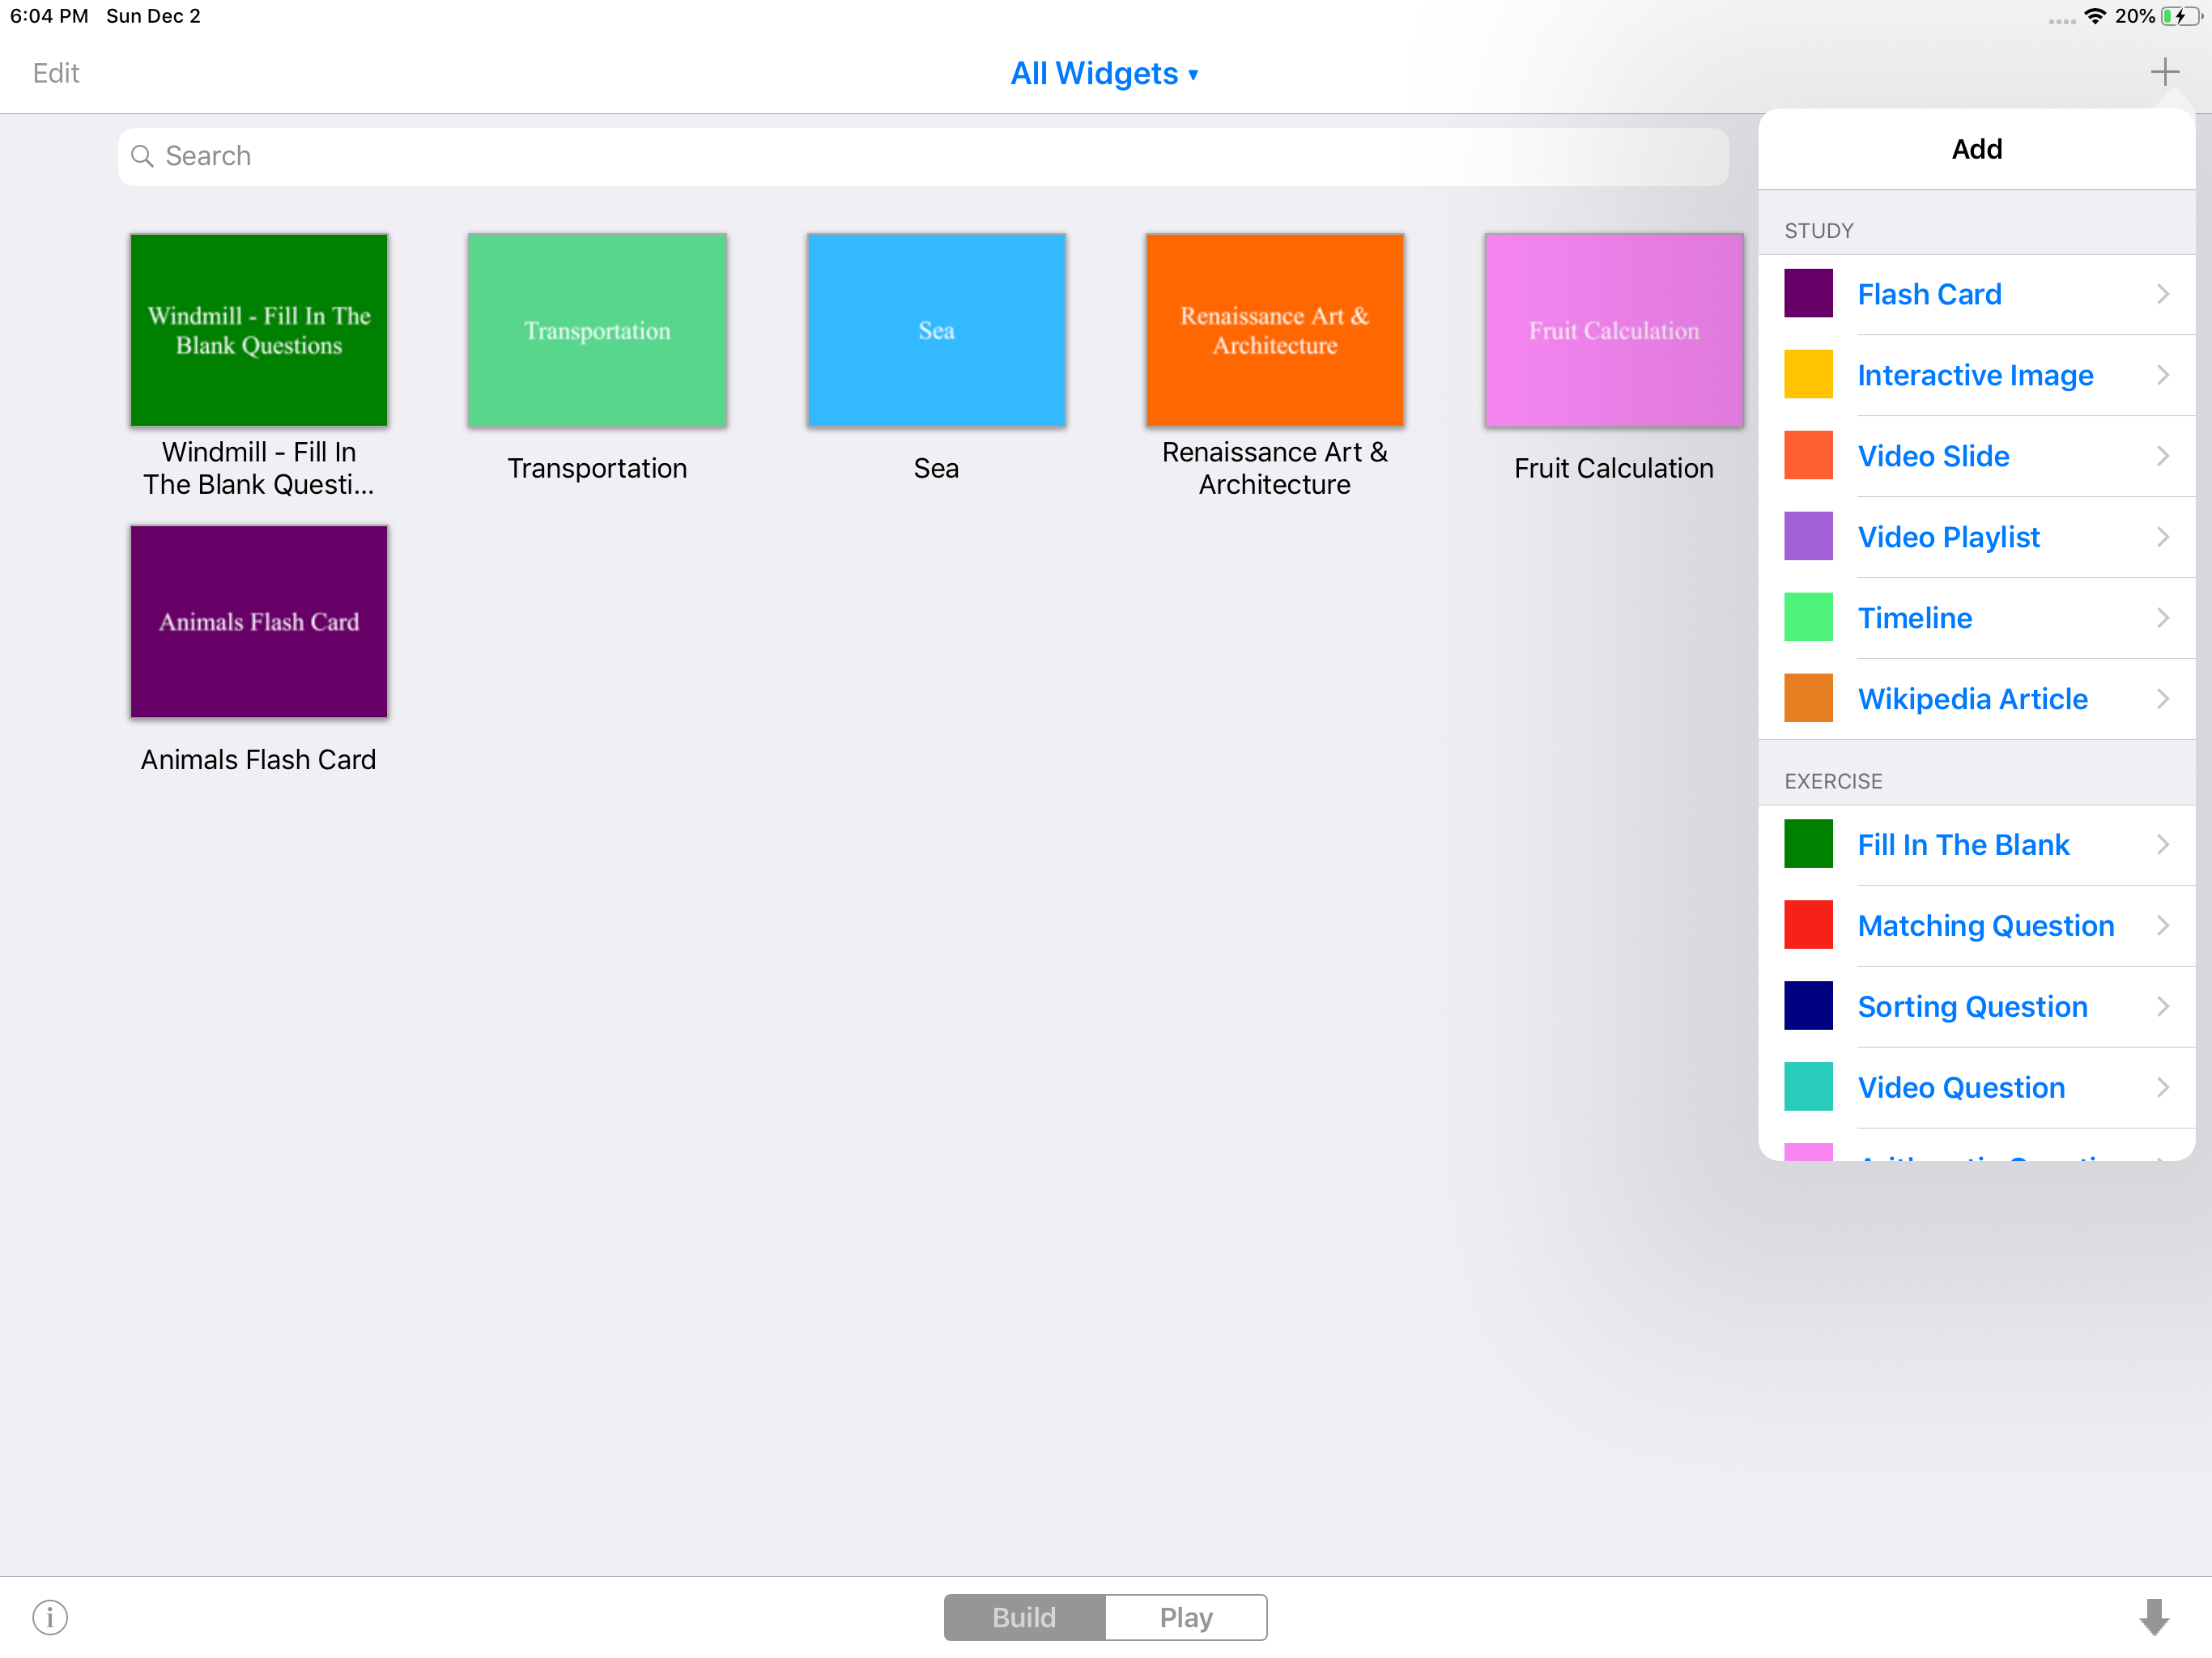Open the info icon at bottom left

pos(50,1616)
